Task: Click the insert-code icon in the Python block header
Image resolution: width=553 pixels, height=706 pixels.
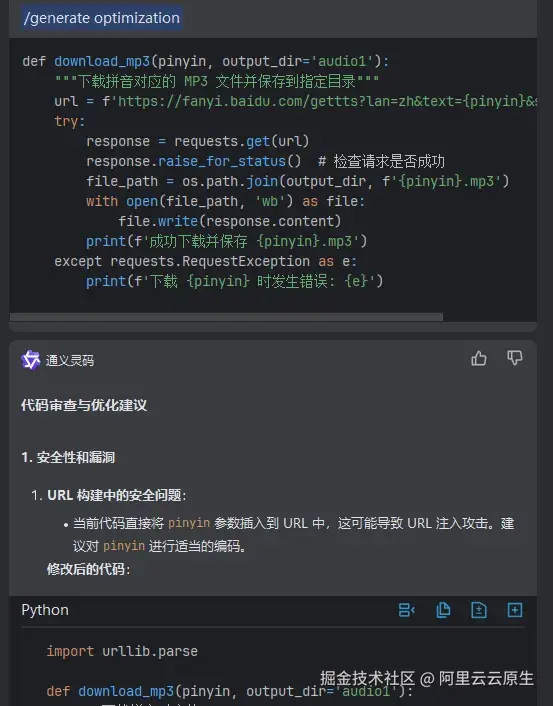Action: click(407, 610)
